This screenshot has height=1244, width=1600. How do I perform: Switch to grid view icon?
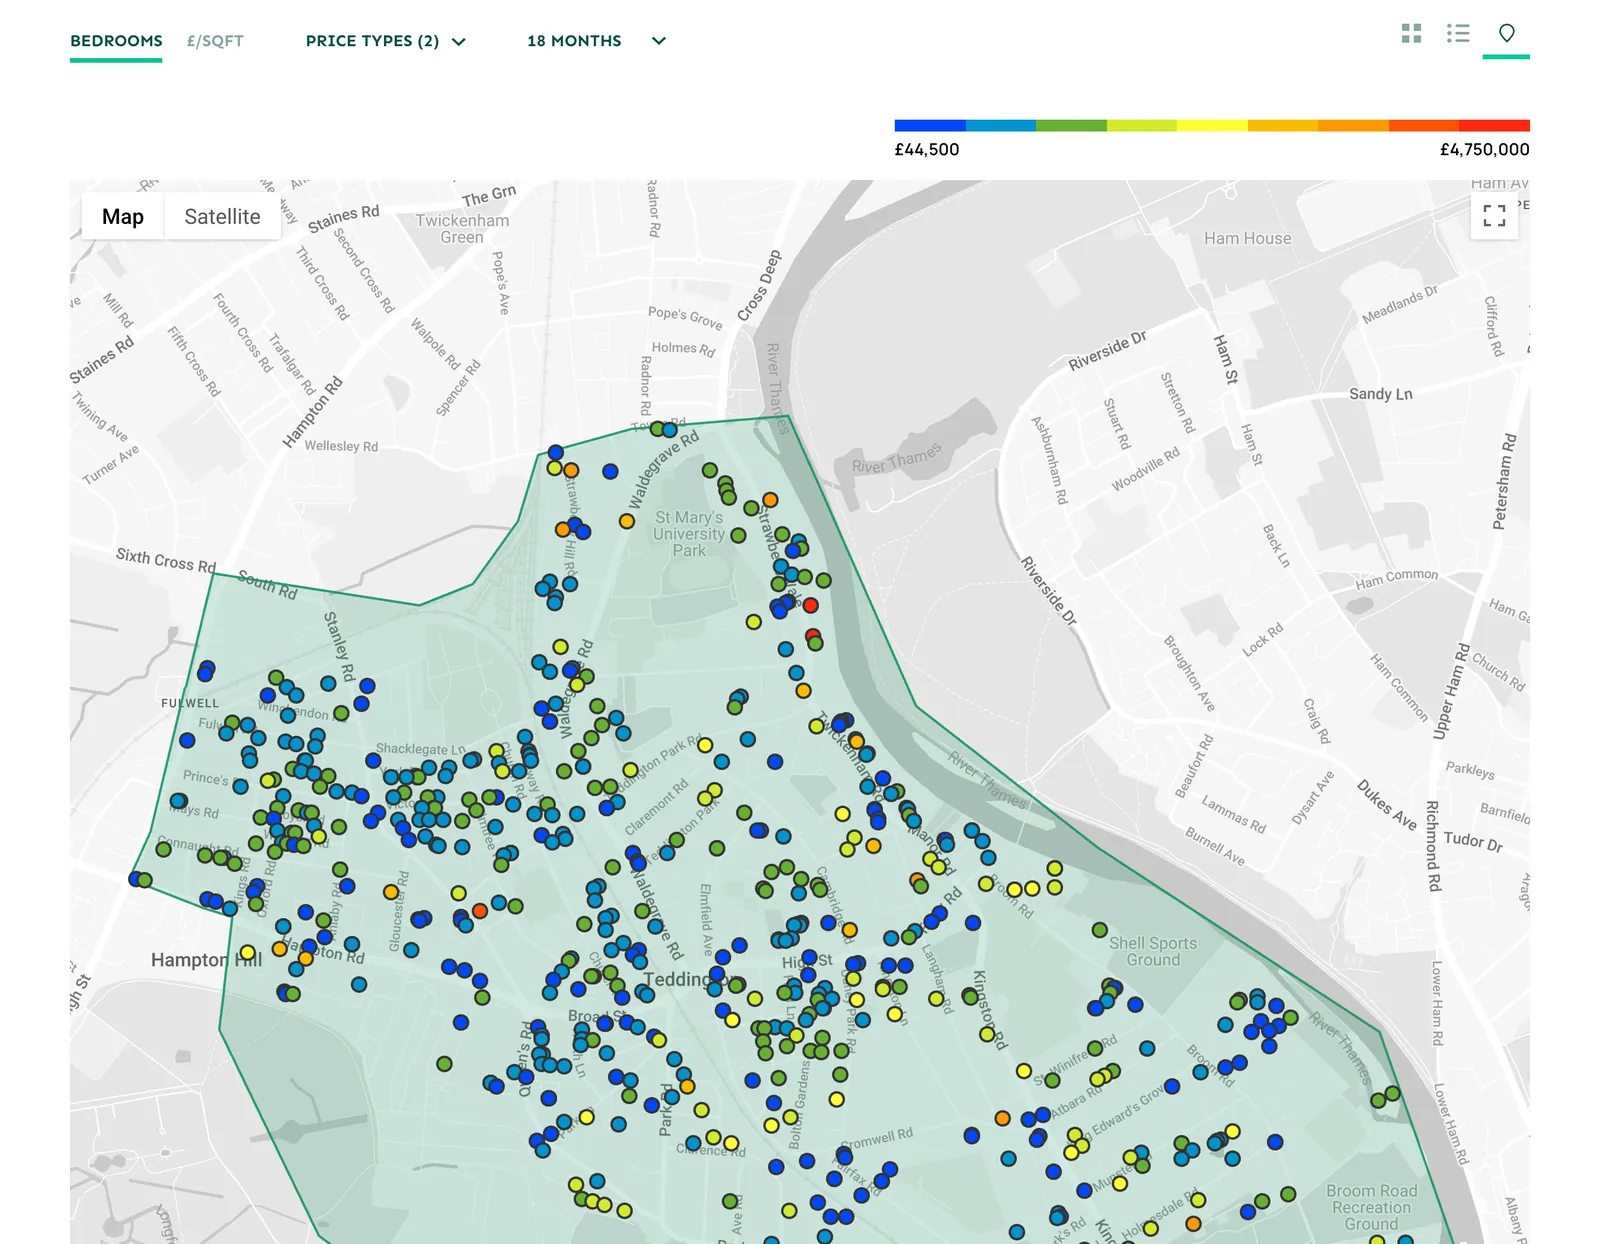pos(1411,34)
